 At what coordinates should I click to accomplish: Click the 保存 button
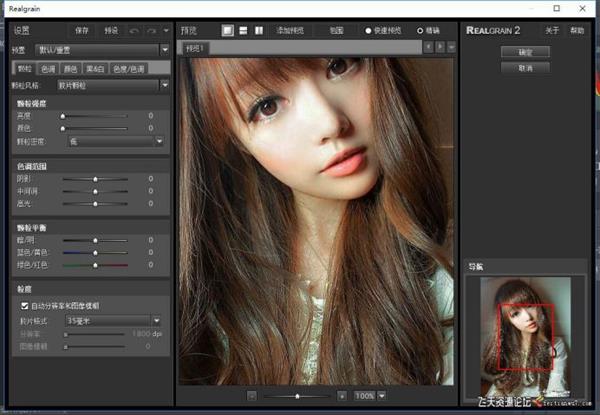82,31
